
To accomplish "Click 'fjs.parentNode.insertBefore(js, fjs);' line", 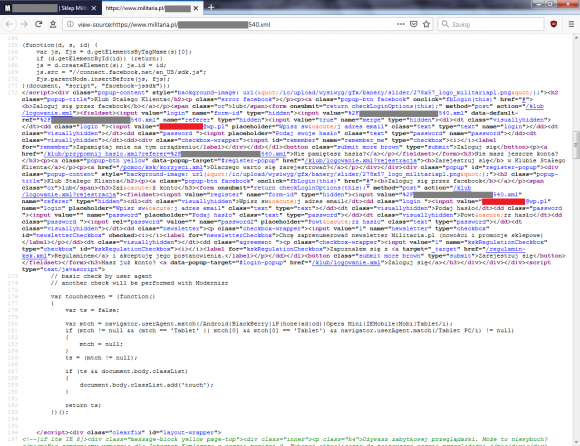I will tap(103, 79).
